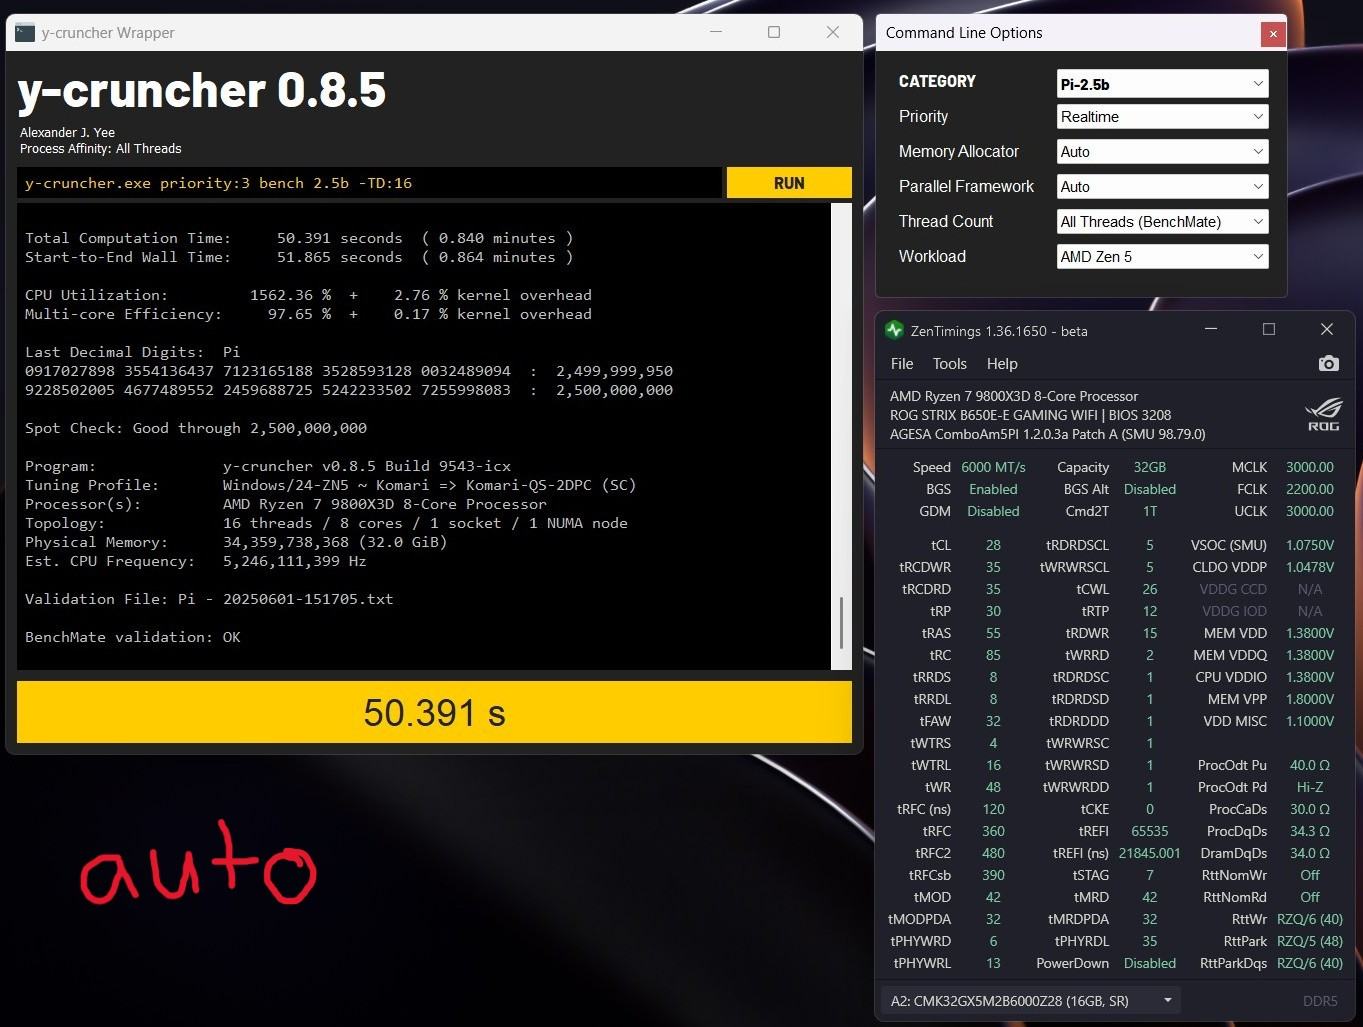Click the AGESA ComboAm5PI version line
This screenshot has height=1027, width=1363.
pyautogui.click(x=1047, y=434)
